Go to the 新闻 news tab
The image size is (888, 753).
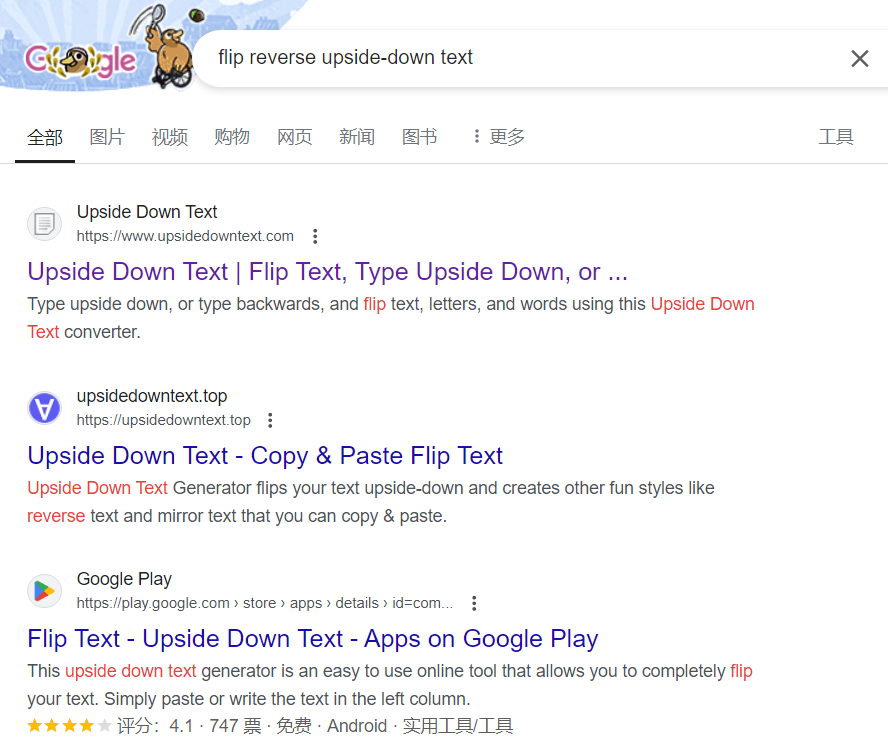pyautogui.click(x=357, y=137)
